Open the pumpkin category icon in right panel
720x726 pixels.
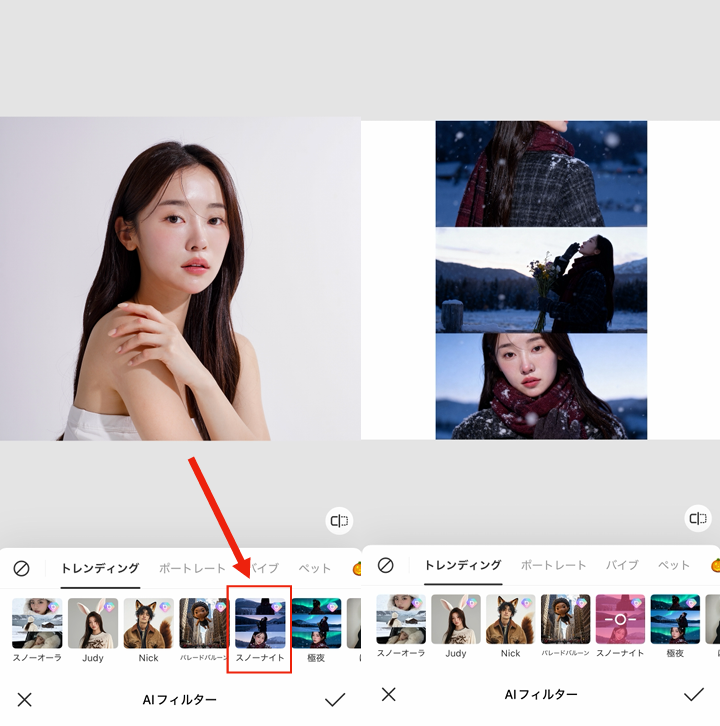click(x=714, y=565)
